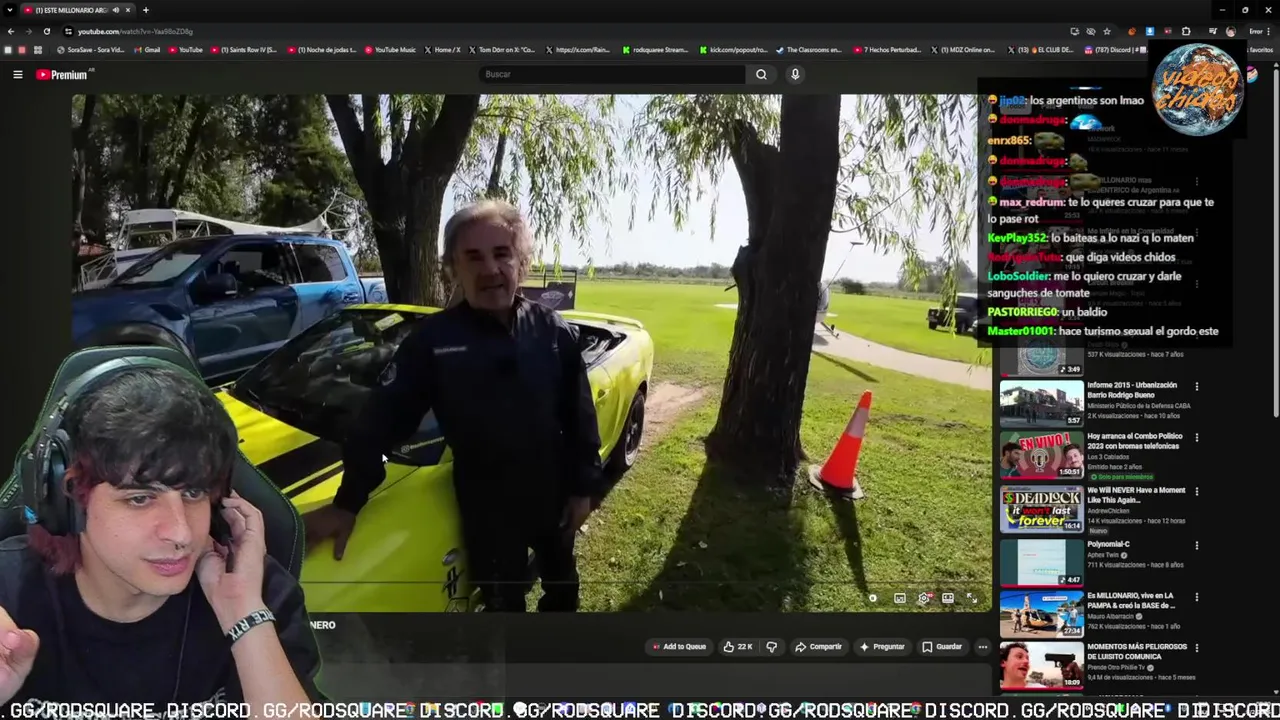
Task: Open more actions ellipsis below the video
Action: pyautogui.click(x=982, y=647)
